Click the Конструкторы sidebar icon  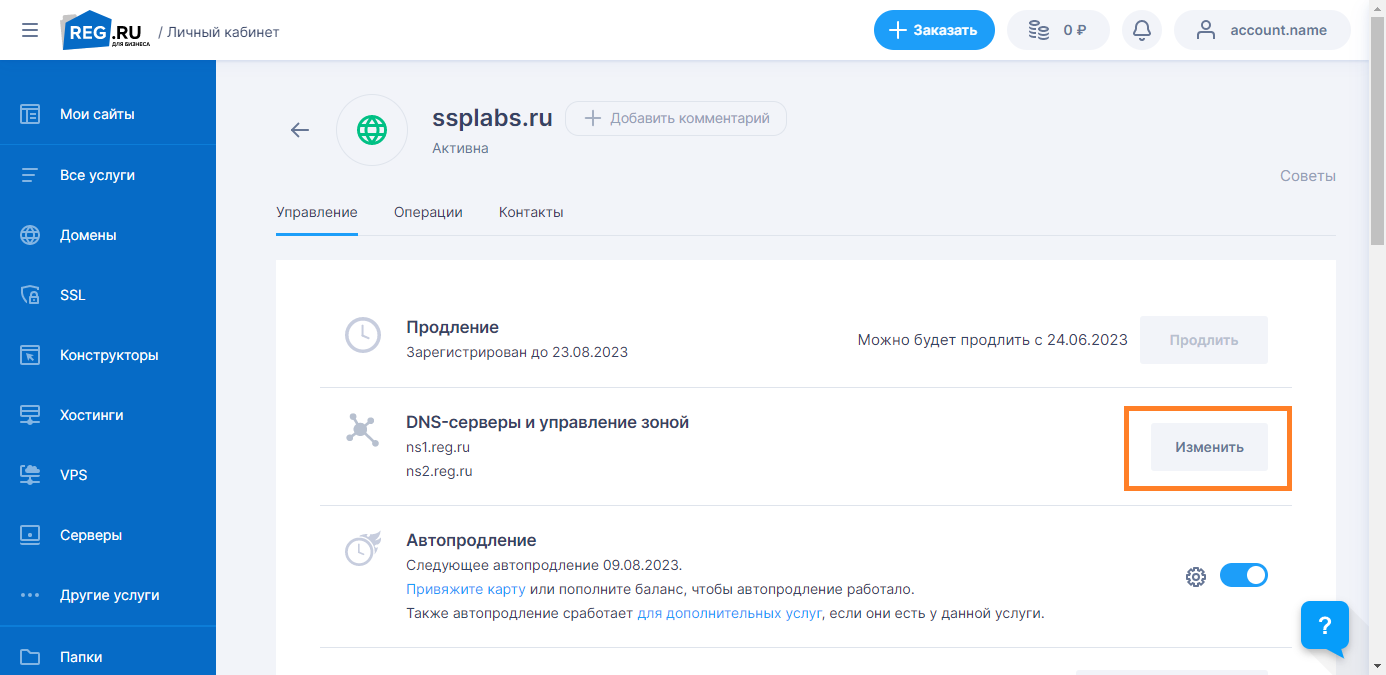pos(30,355)
